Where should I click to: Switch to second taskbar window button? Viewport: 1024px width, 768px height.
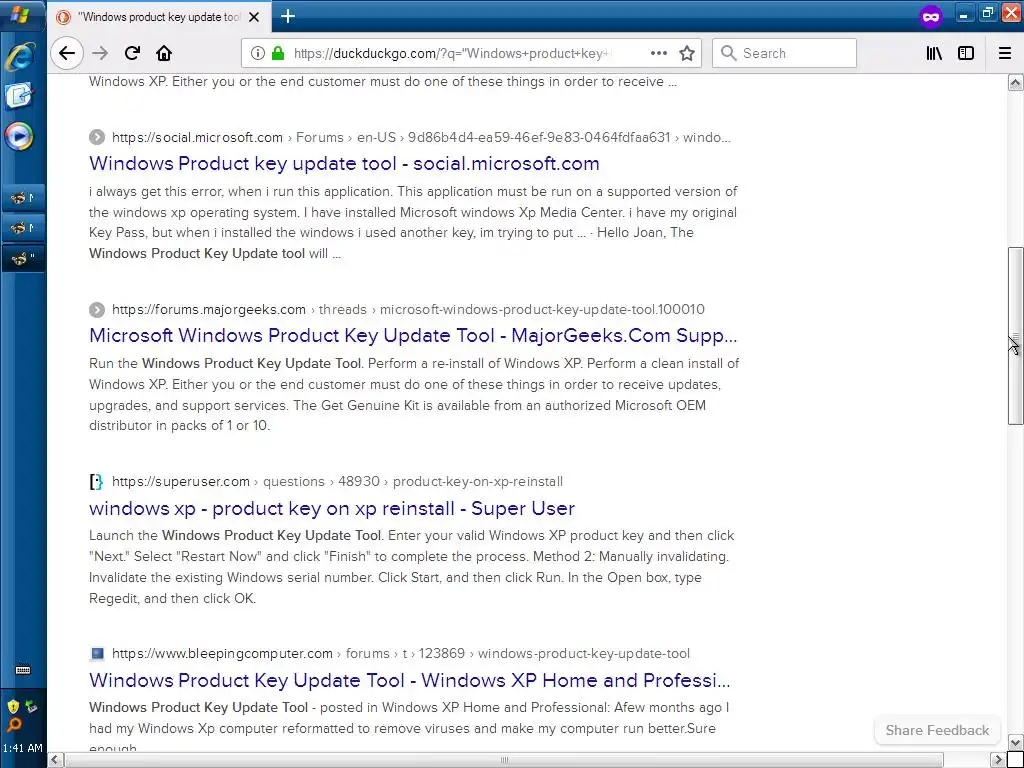[23, 227]
